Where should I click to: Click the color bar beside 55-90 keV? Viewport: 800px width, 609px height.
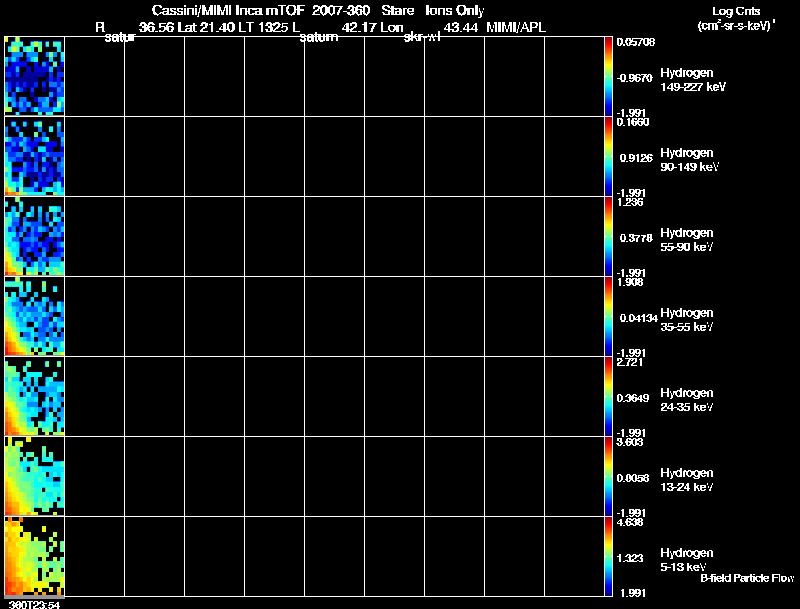tap(608, 236)
